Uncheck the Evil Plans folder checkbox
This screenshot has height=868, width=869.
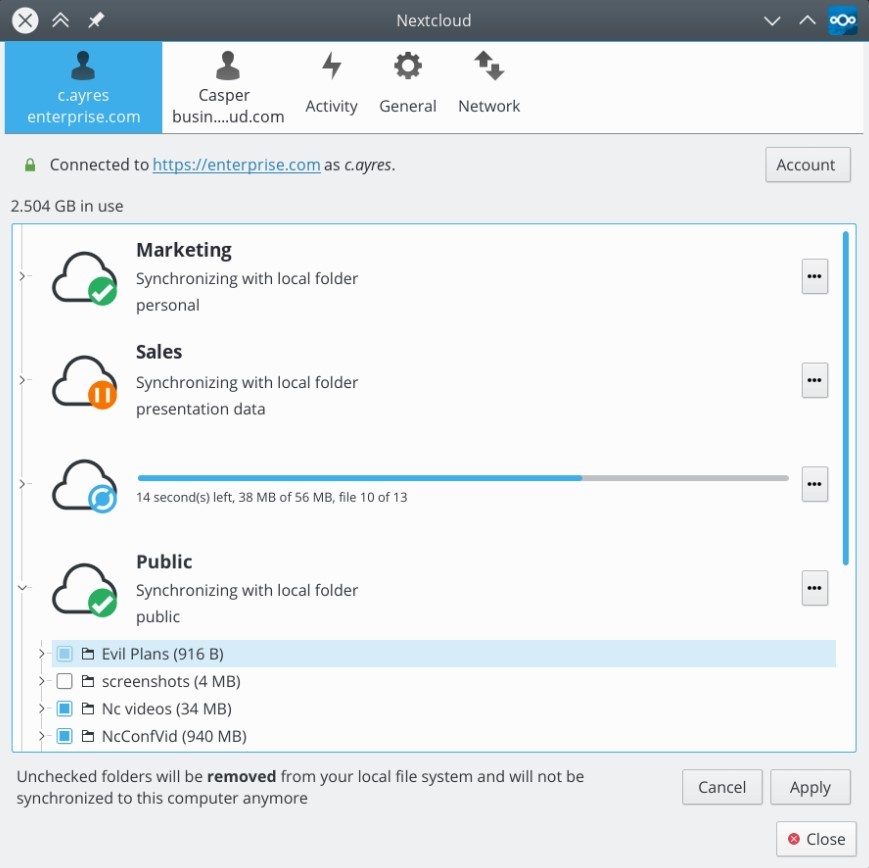pos(62,653)
